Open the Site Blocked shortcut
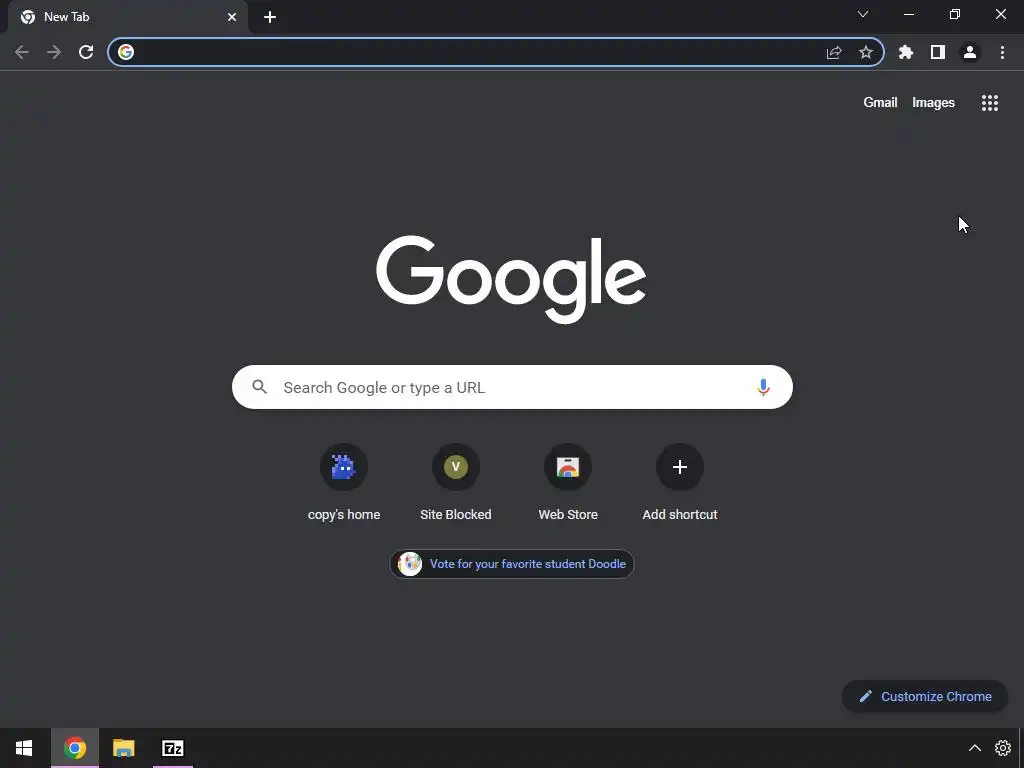1024x768 pixels. coord(456,482)
